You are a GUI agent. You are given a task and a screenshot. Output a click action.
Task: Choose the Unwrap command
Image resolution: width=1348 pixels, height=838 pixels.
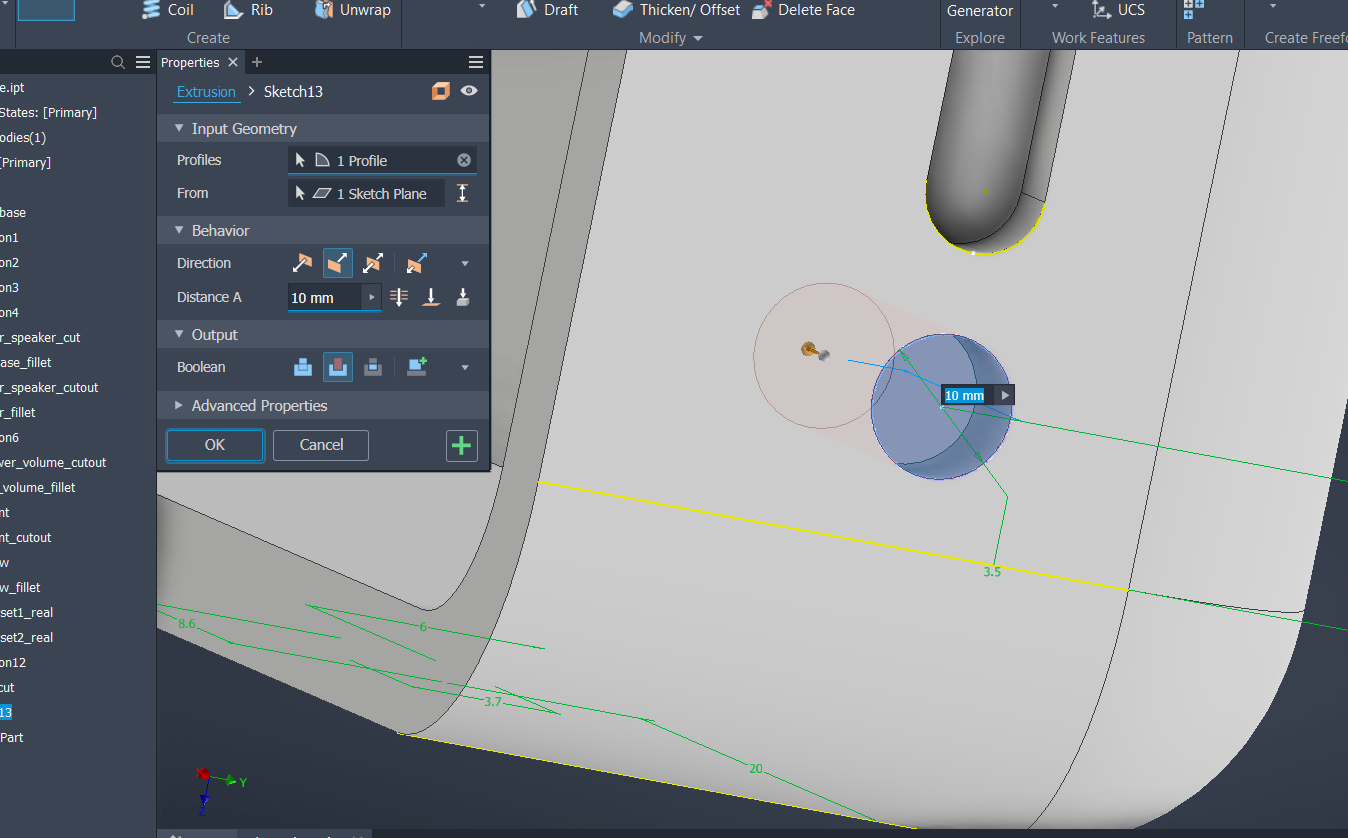point(352,10)
